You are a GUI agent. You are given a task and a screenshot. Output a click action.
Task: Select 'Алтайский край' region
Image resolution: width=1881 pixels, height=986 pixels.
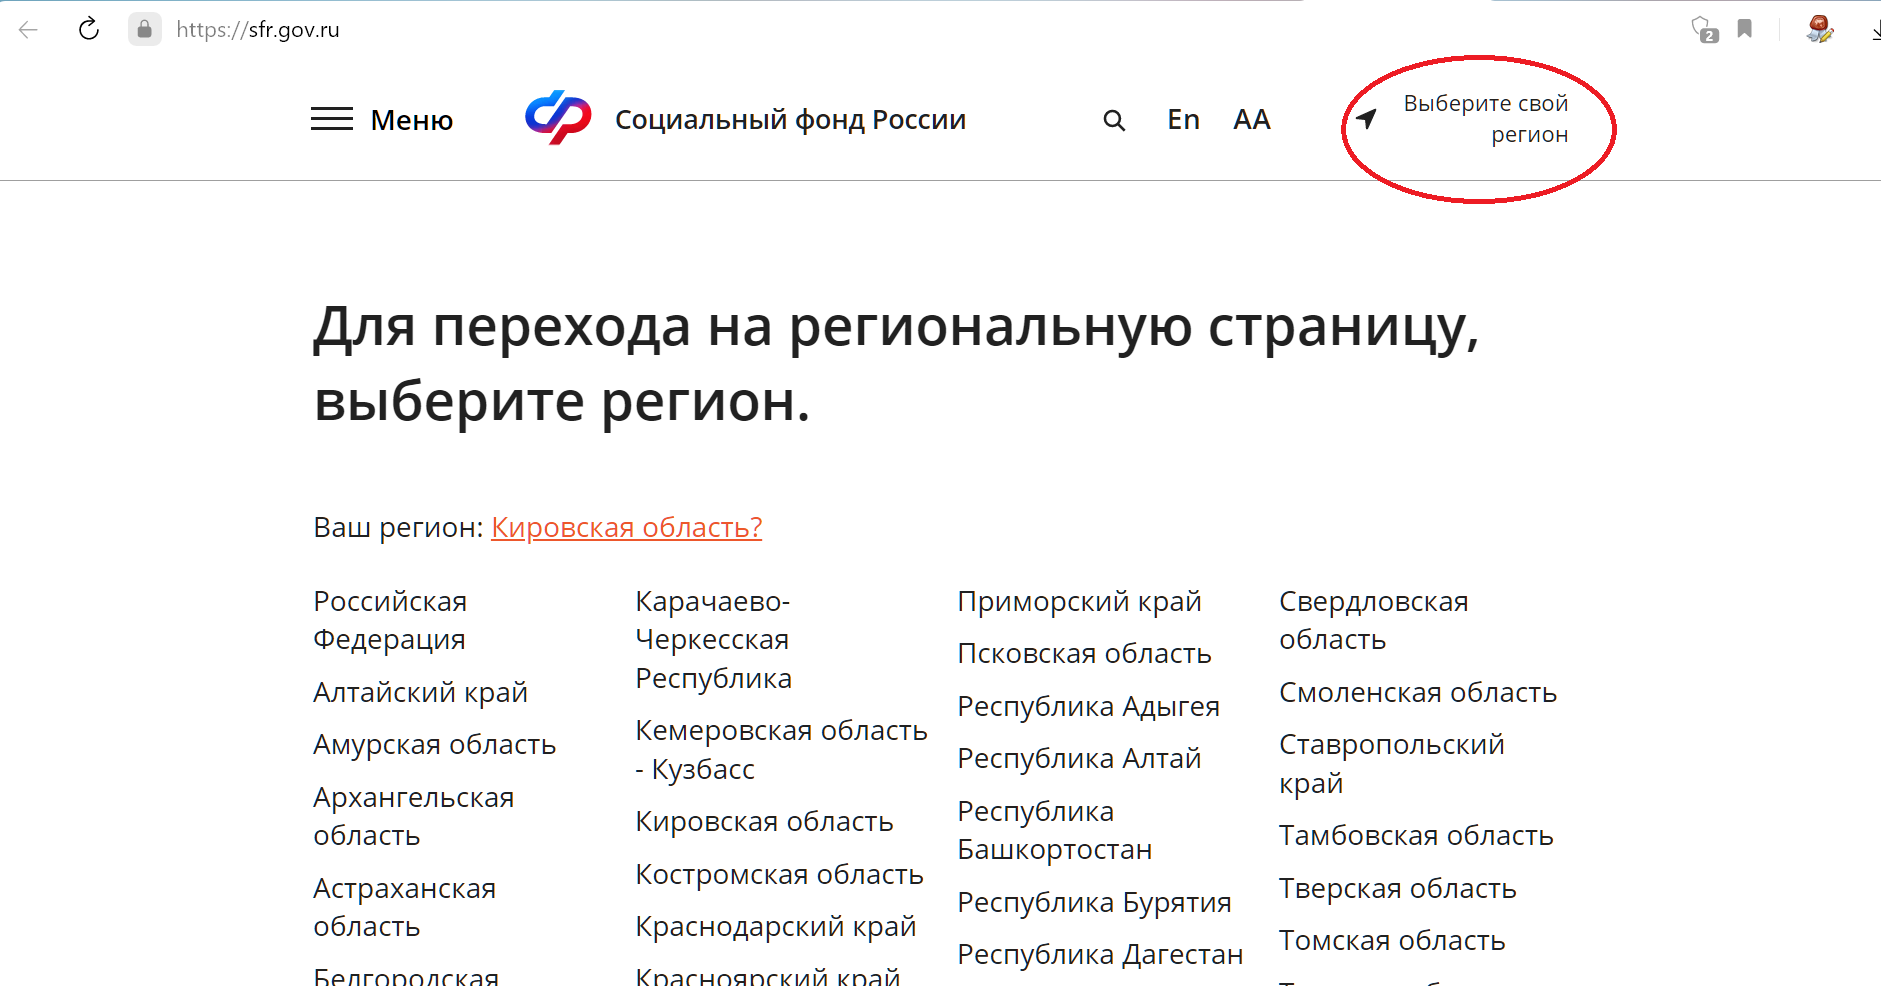[x=420, y=692]
